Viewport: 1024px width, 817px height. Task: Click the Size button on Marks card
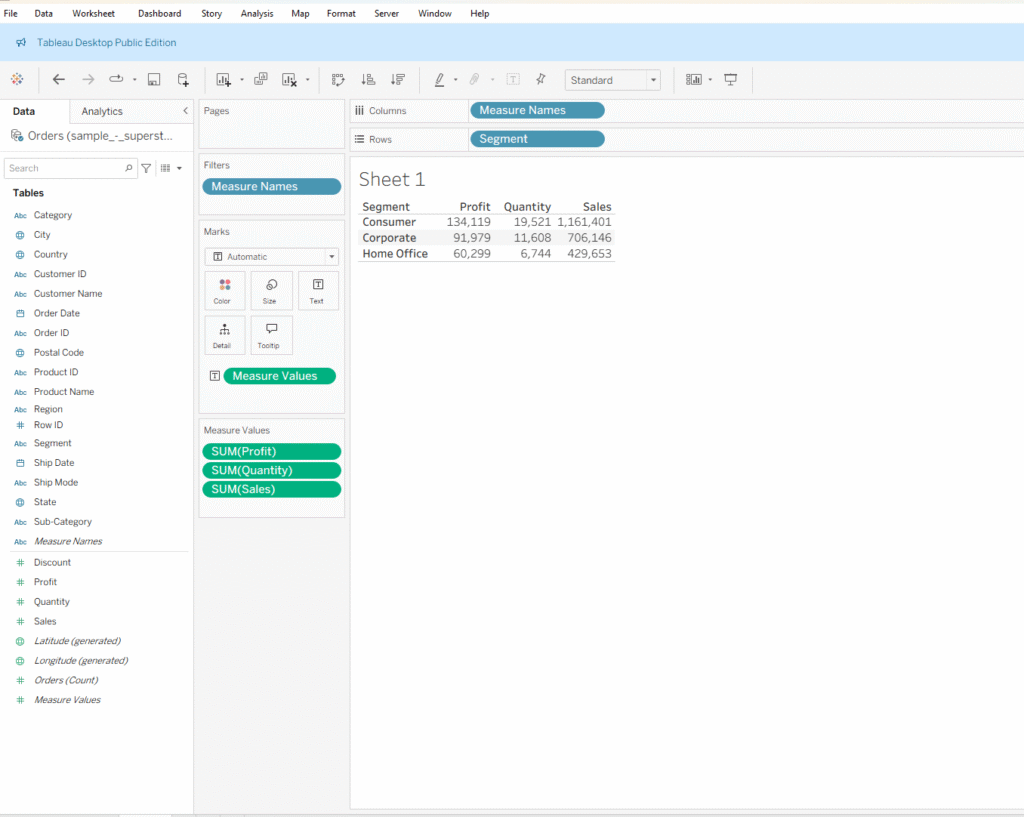click(x=270, y=291)
